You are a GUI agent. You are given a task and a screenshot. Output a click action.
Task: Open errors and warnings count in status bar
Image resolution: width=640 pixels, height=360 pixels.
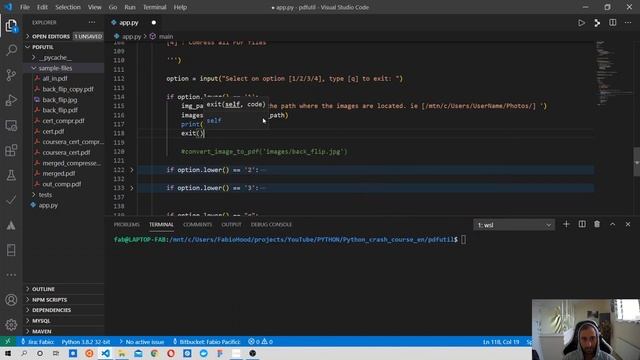[x=260, y=342]
